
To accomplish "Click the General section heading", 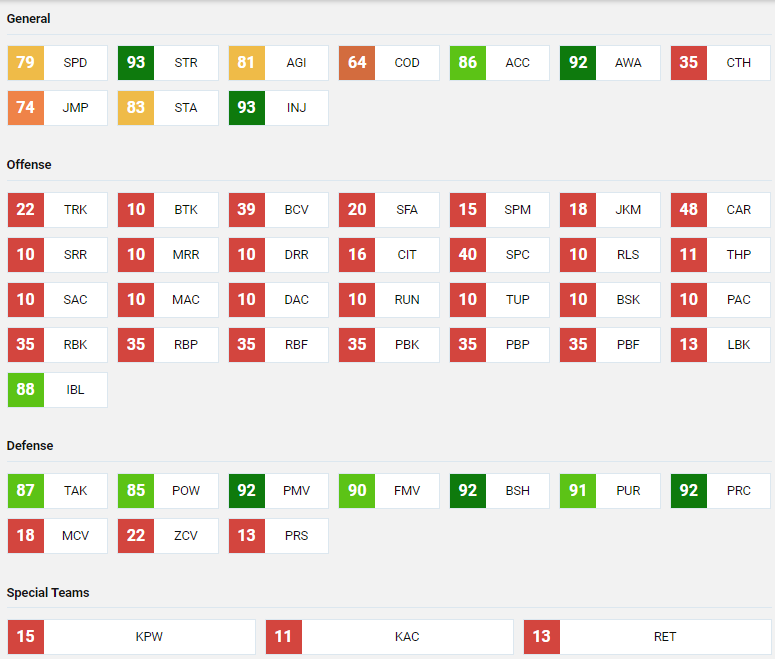I will pos(29,19).
